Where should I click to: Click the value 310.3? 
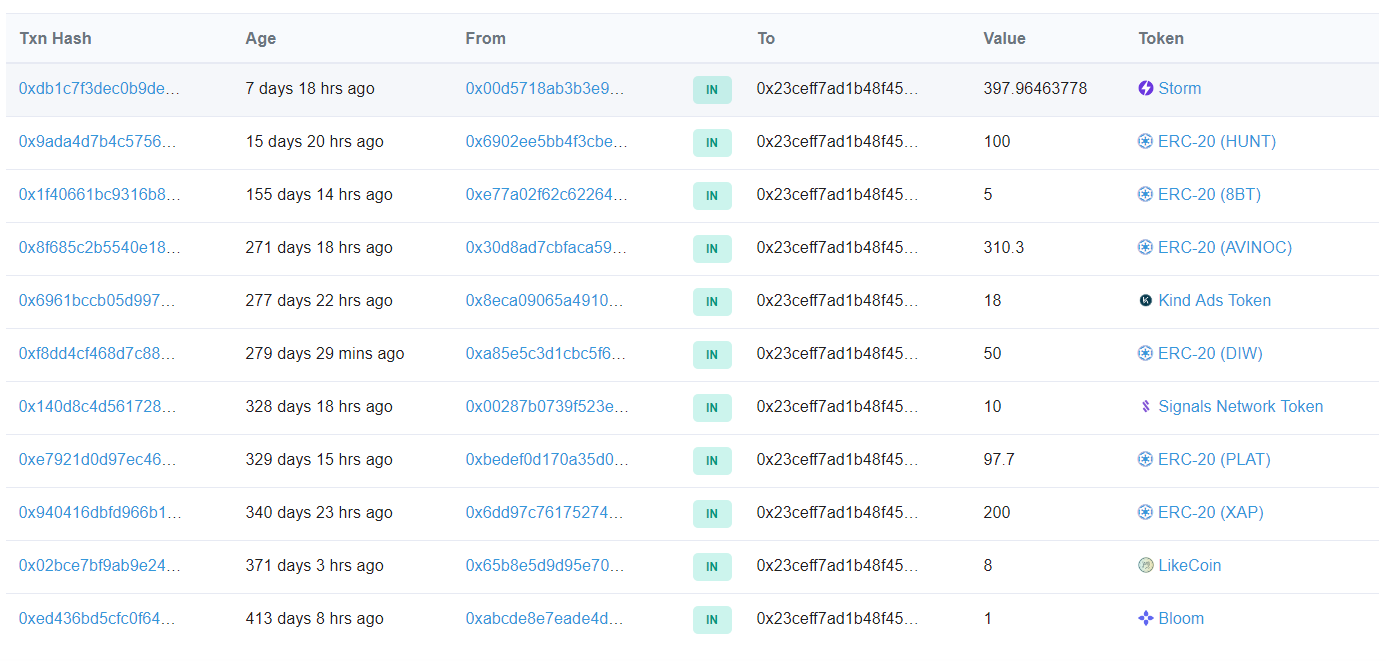coord(1004,247)
